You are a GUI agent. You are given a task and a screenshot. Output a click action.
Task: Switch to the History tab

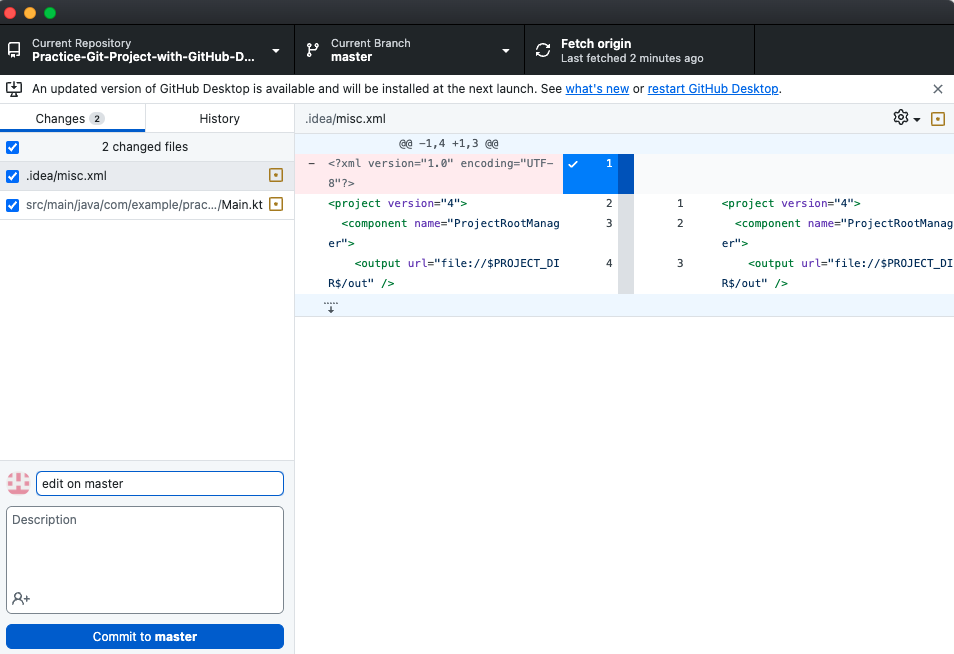click(219, 118)
